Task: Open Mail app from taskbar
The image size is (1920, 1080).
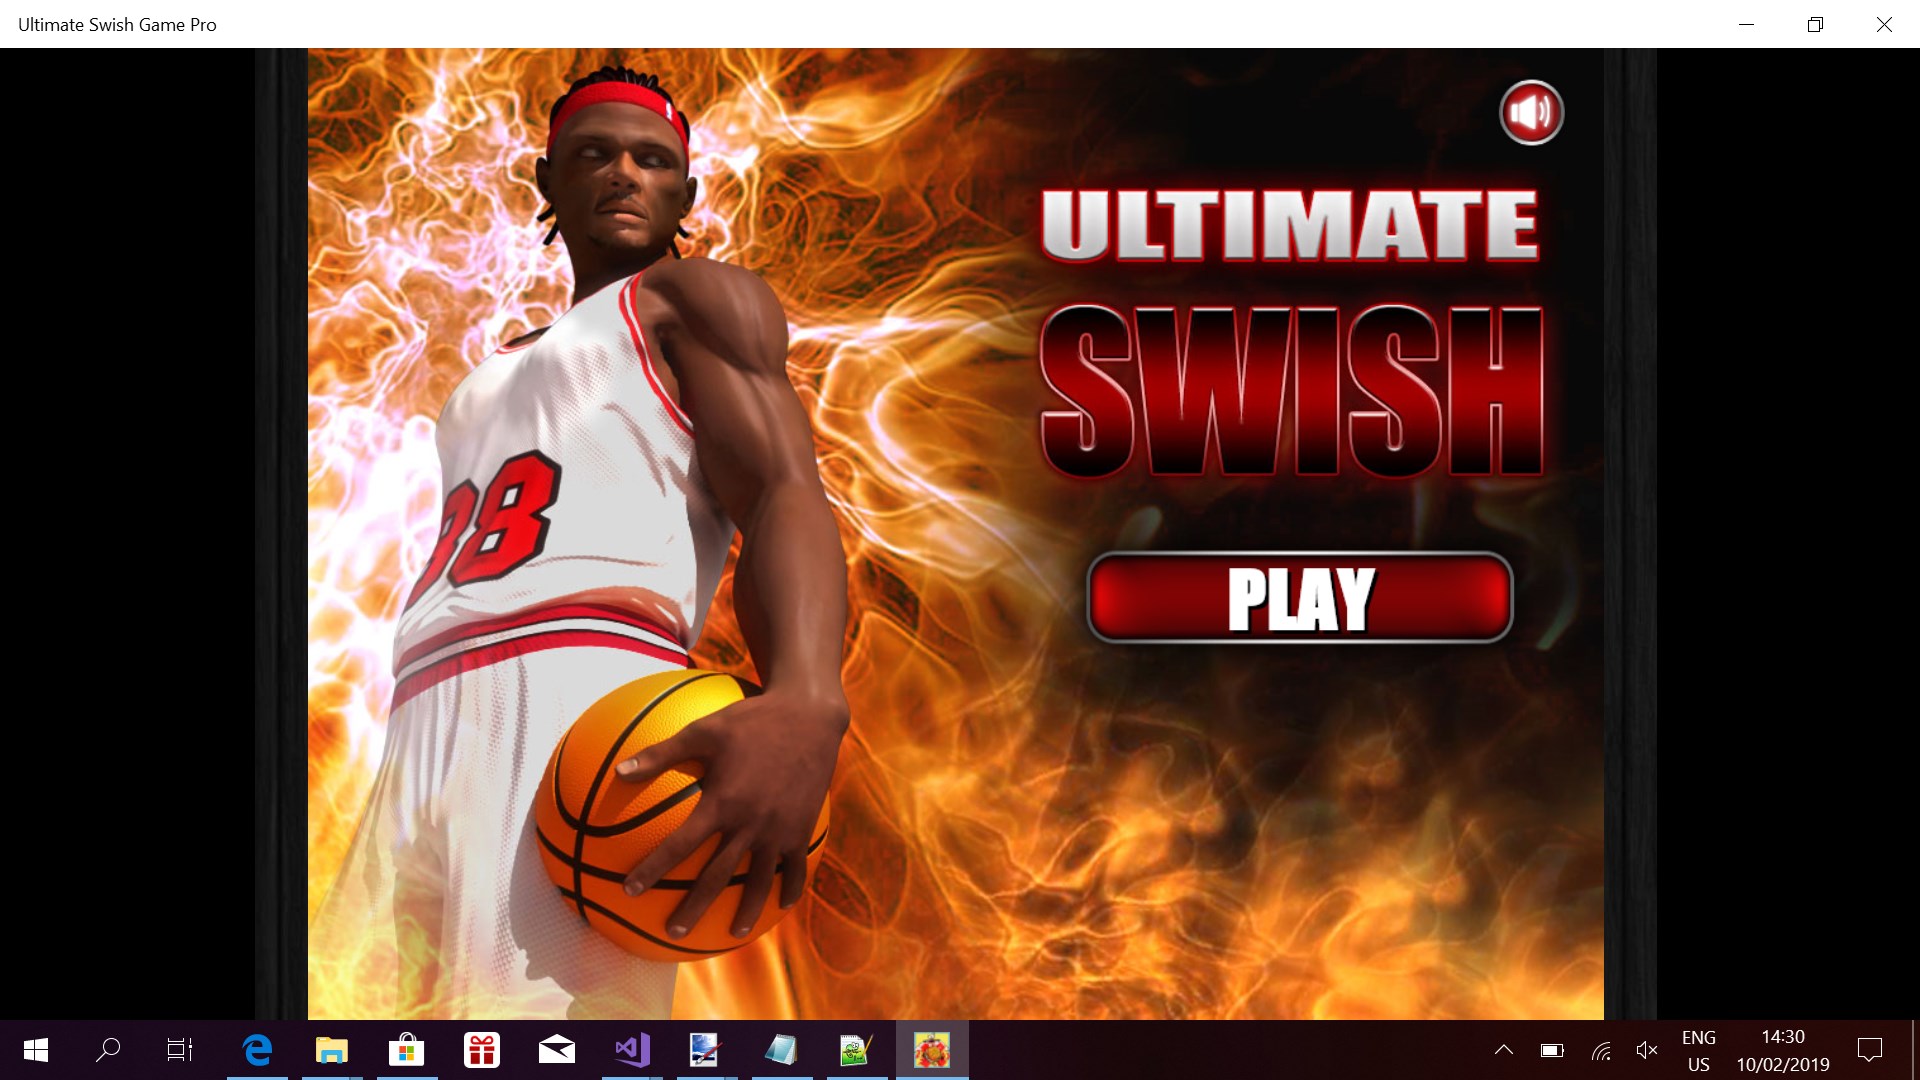Action: (557, 1050)
